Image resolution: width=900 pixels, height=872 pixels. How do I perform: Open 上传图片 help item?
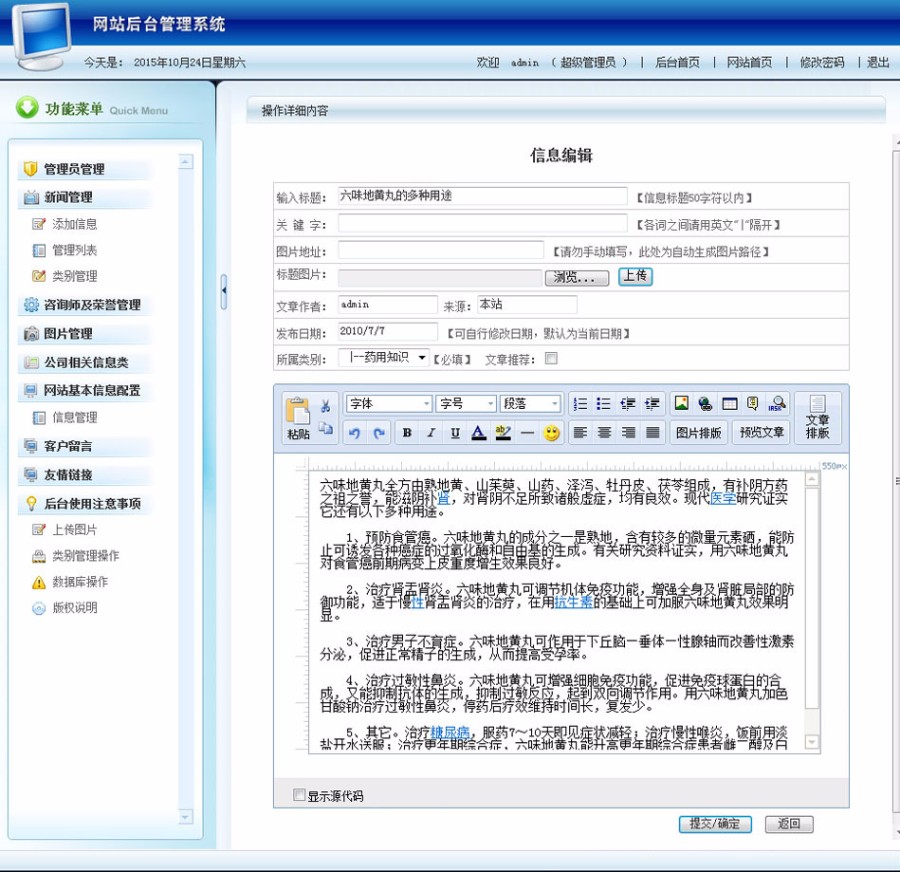[75, 530]
